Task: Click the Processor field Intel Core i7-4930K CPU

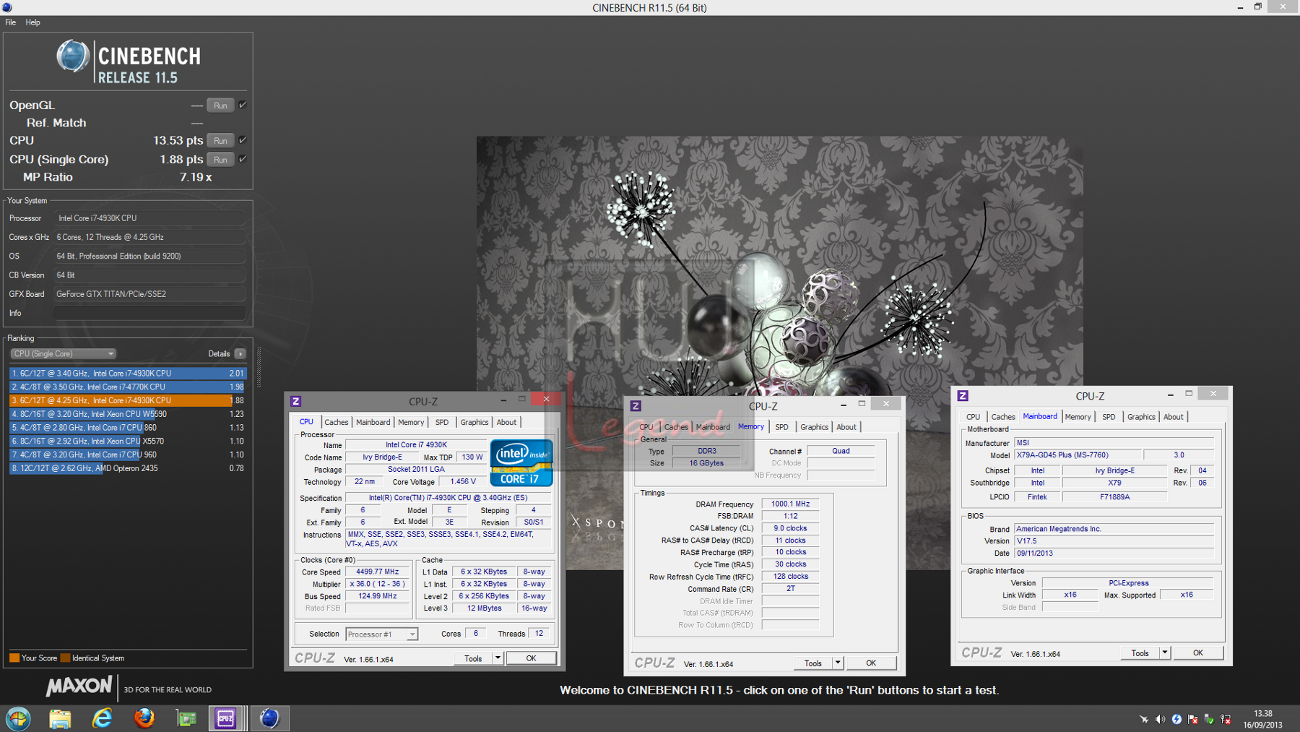Action: [x=150, y=218]
